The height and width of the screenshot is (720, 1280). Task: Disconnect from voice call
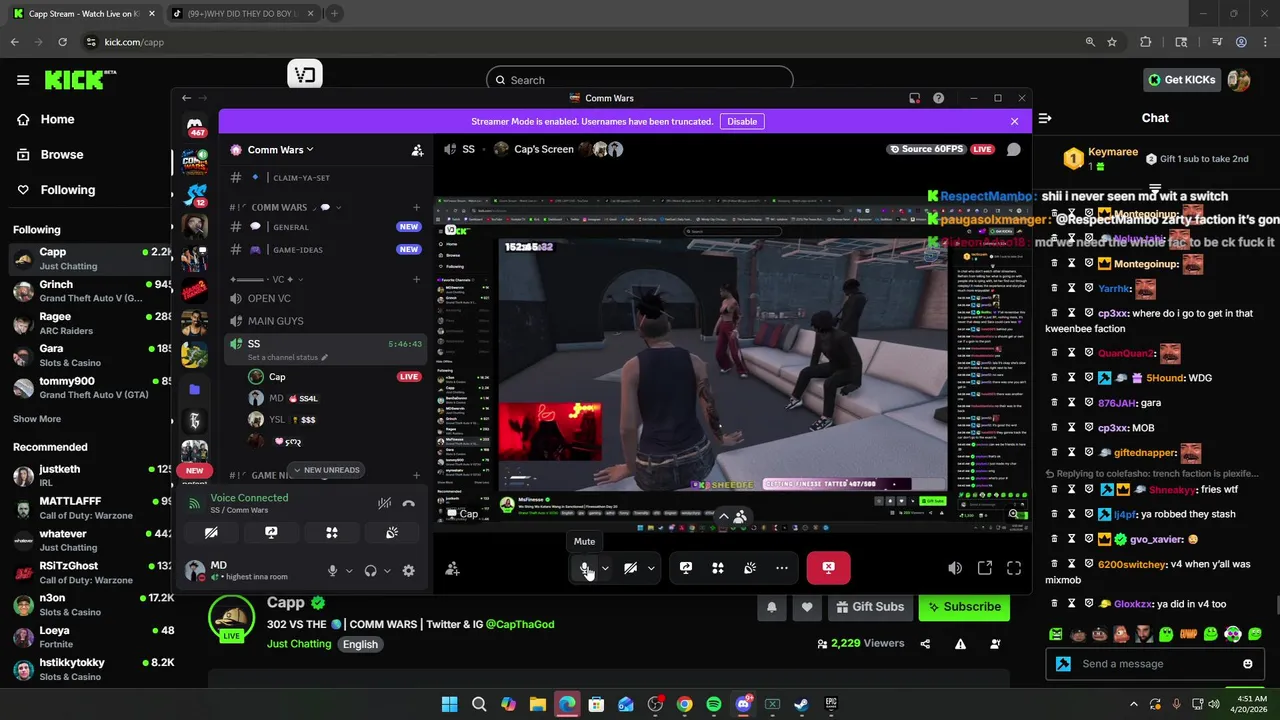pyautogui.click(x=408, y=504)
